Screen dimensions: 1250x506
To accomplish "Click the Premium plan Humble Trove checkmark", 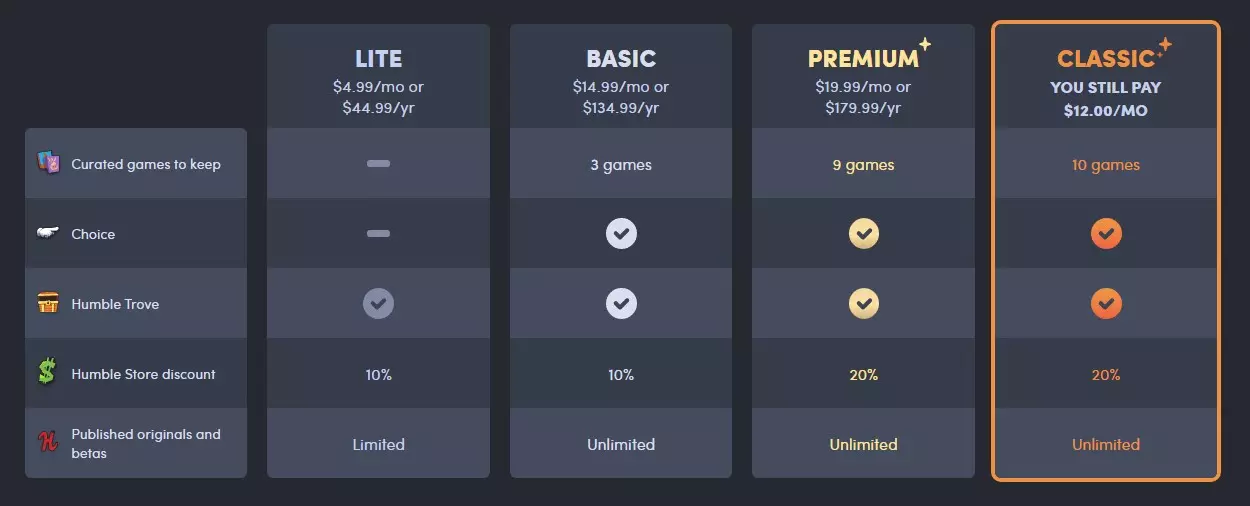I will coord(864,303).
